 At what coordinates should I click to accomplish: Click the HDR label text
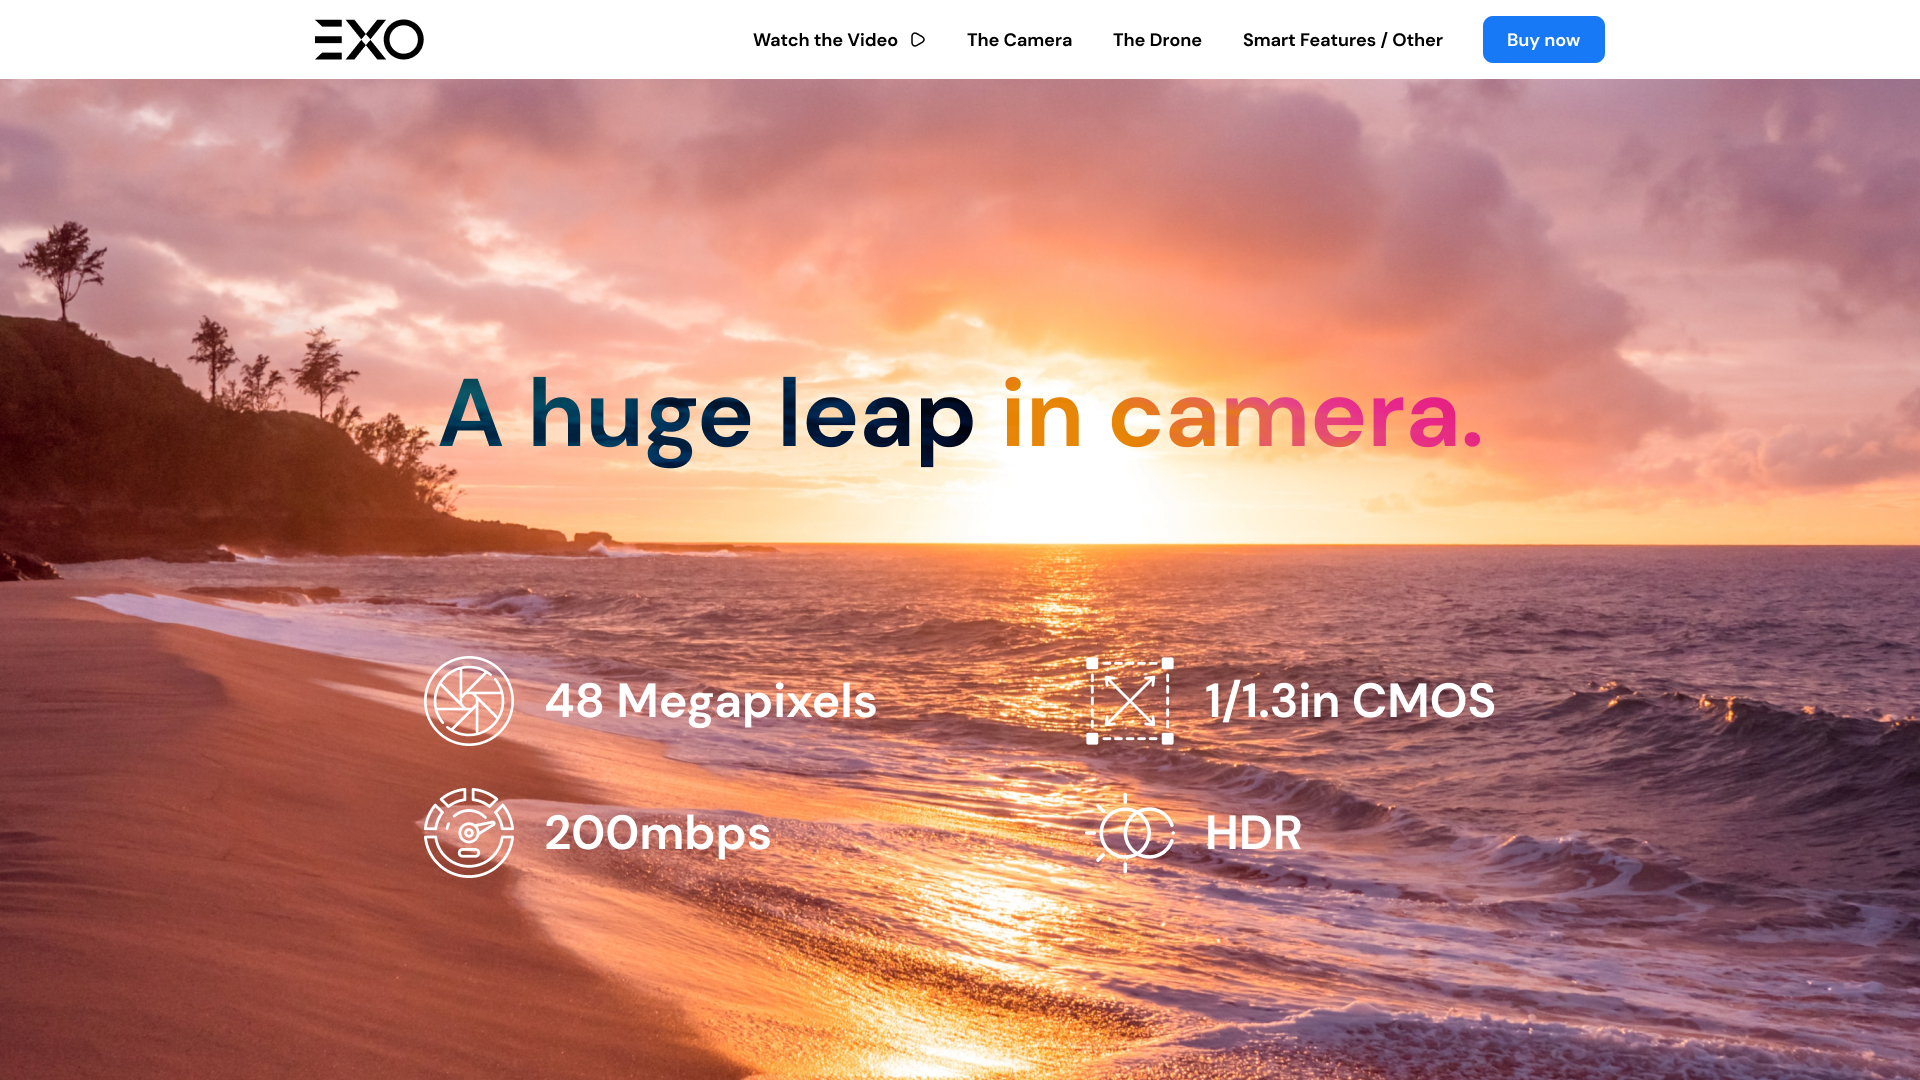coord(1254,833)
